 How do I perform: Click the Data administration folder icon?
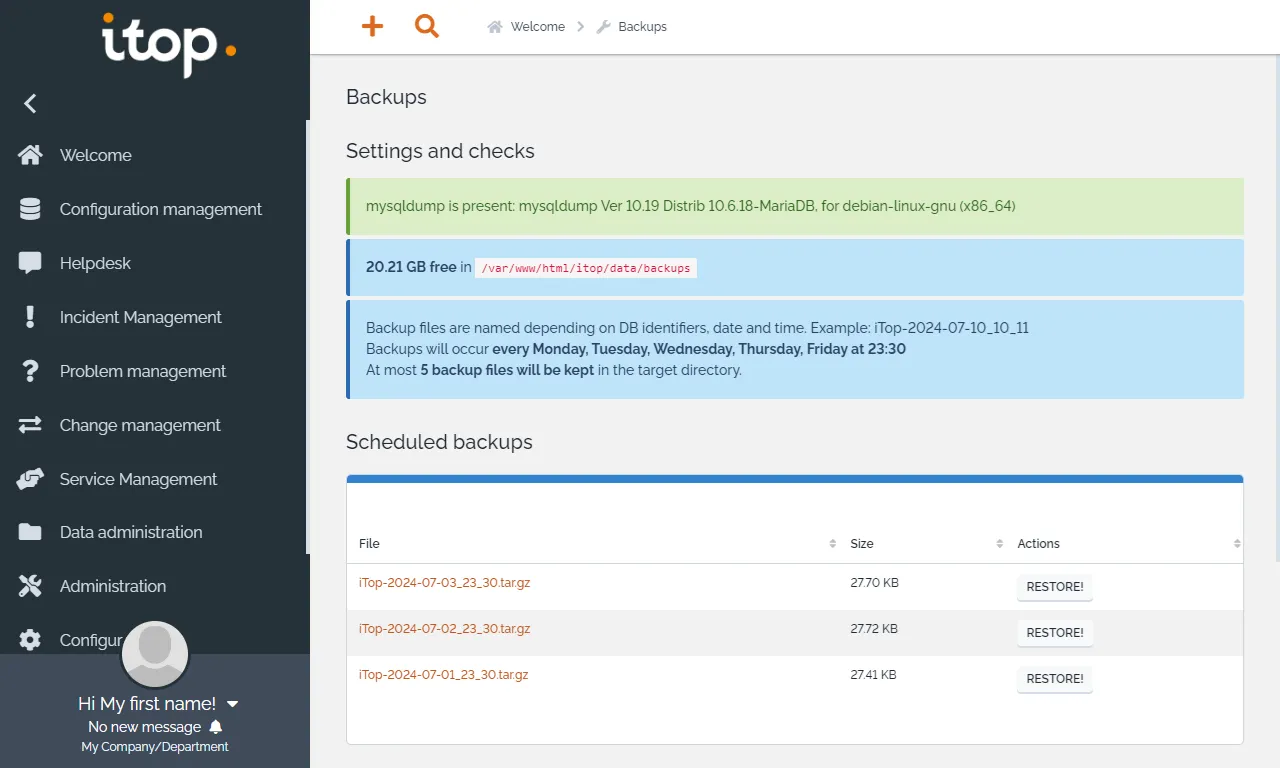[30, 532]
